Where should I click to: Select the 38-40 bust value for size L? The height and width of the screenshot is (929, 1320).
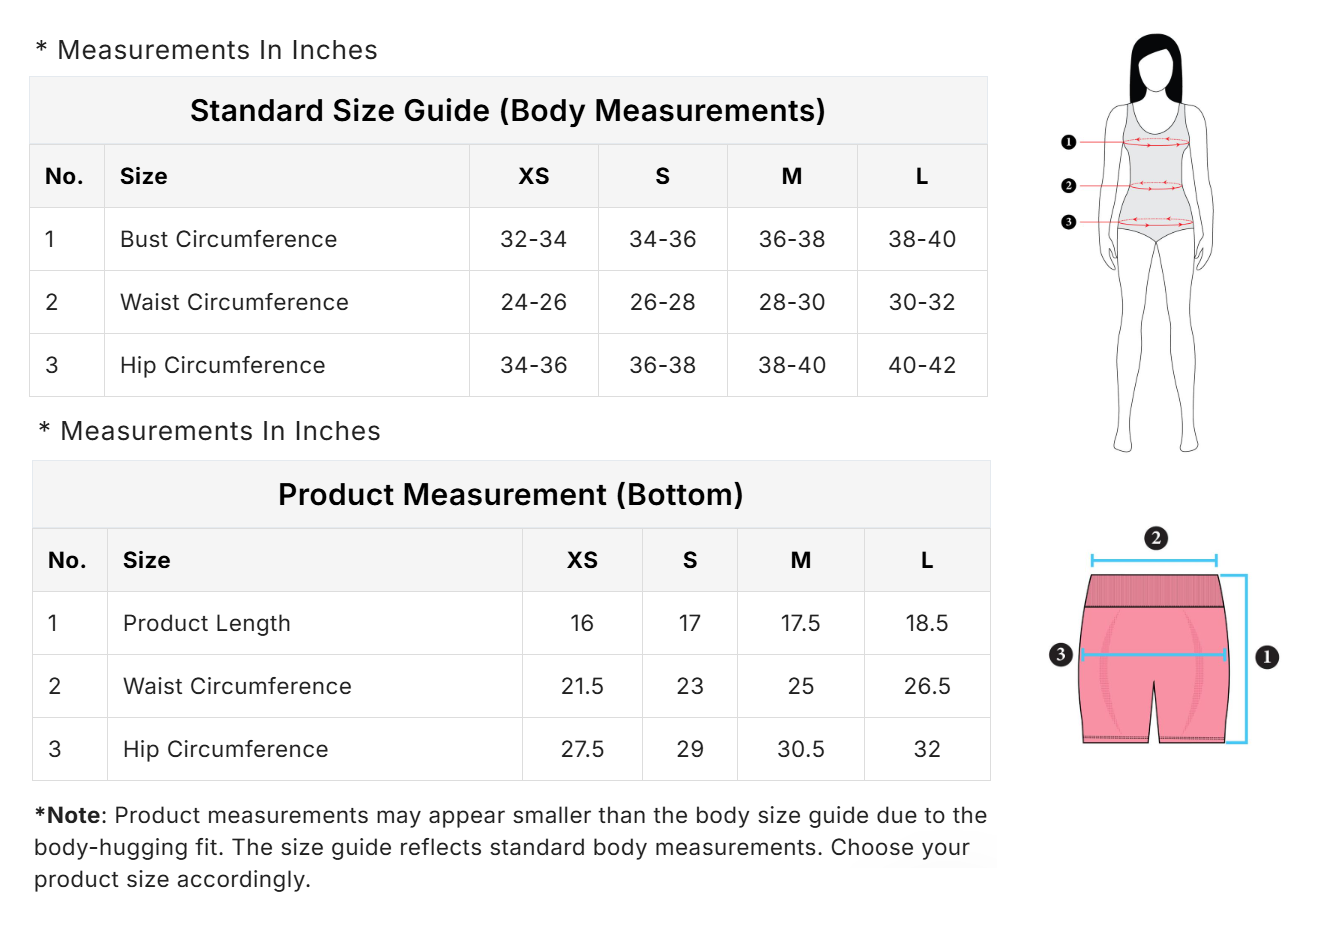pos(922,240)
